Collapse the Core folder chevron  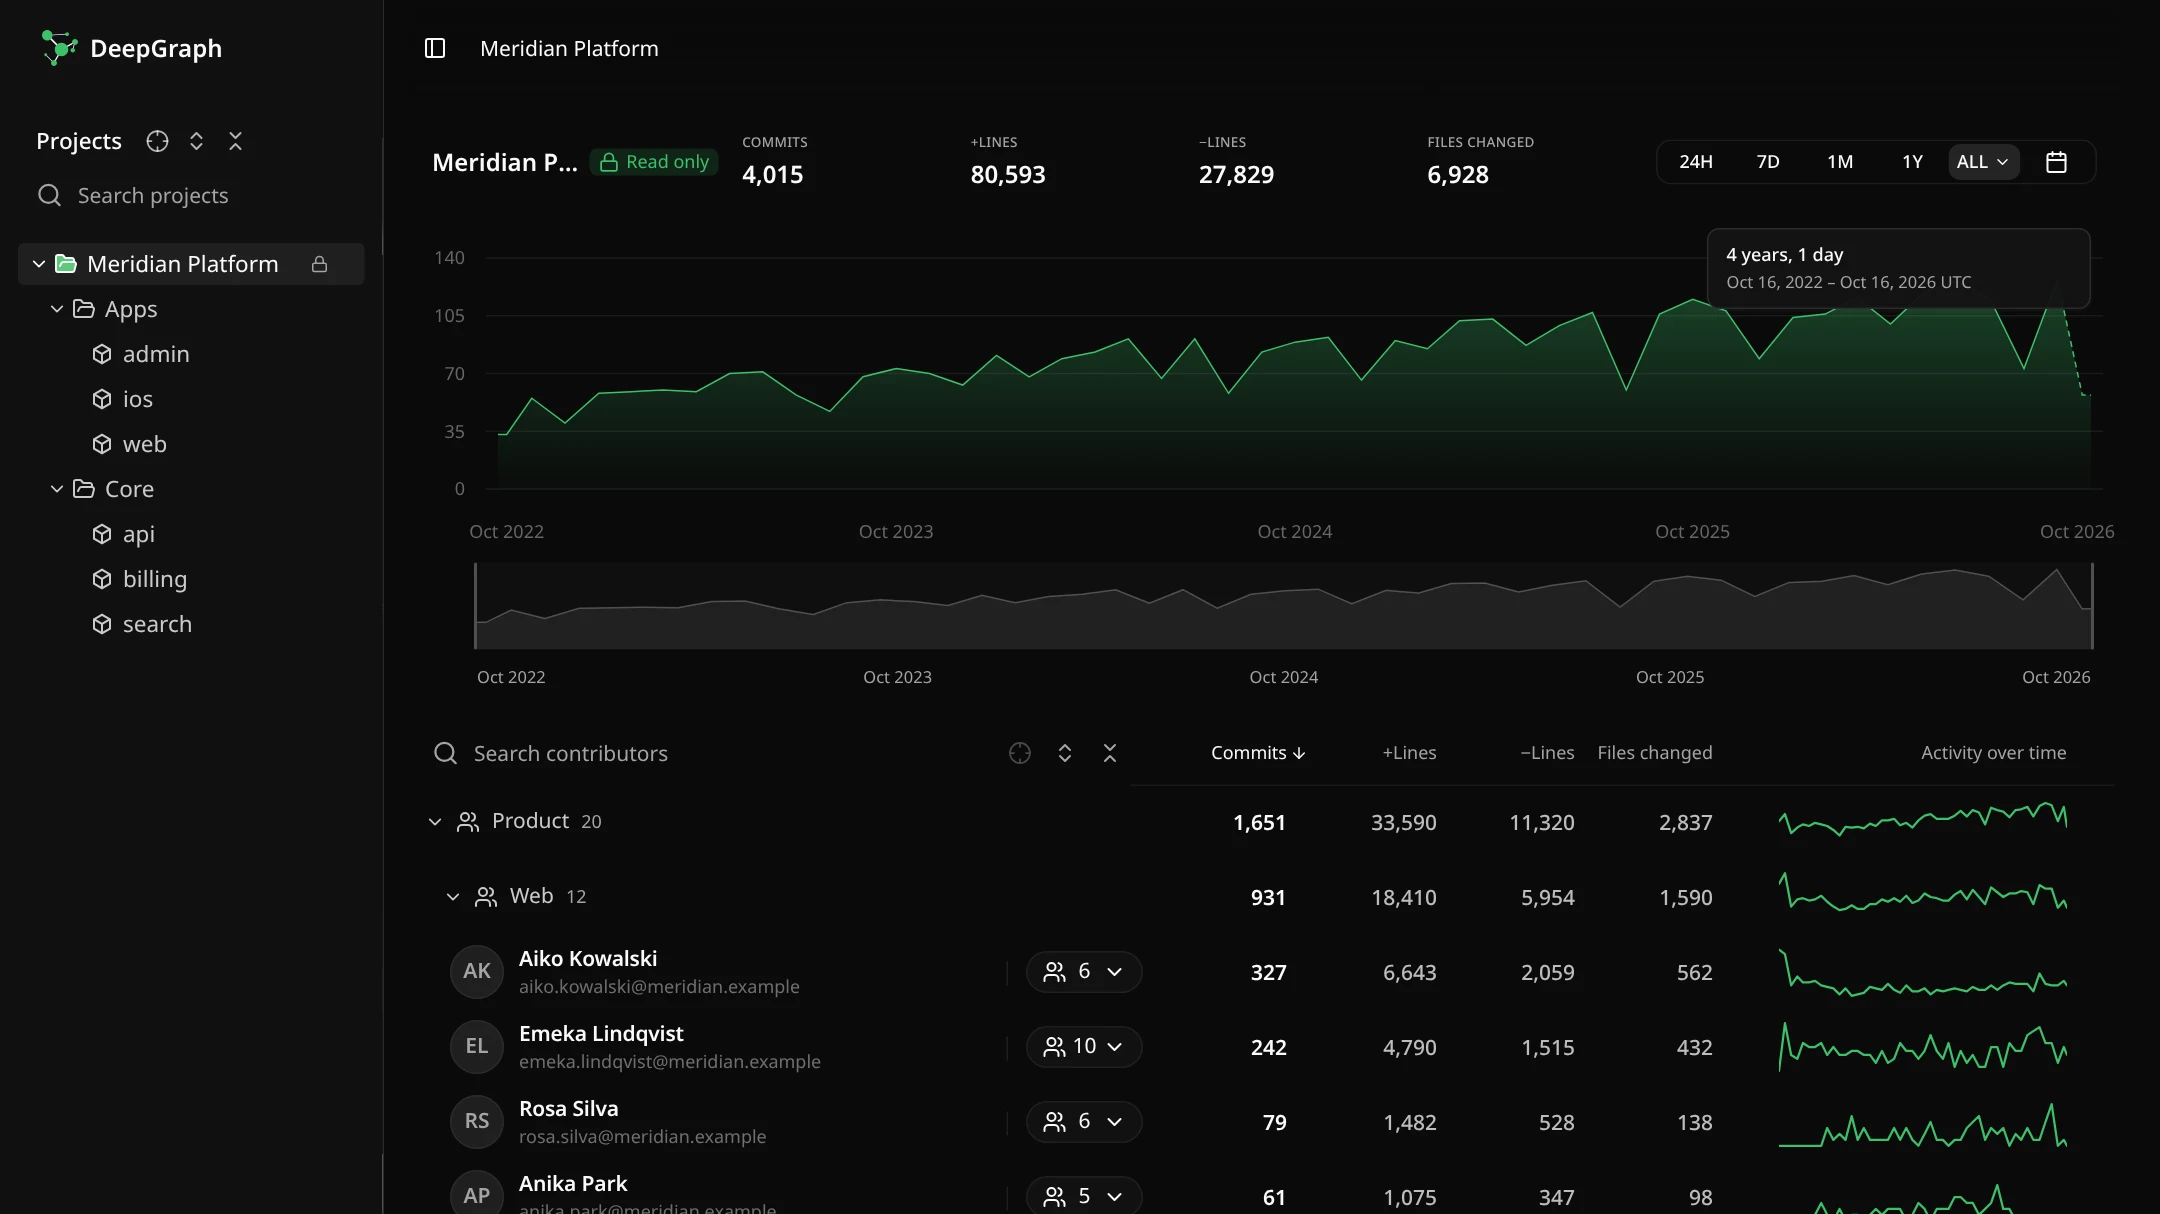(x=57, y=489)
